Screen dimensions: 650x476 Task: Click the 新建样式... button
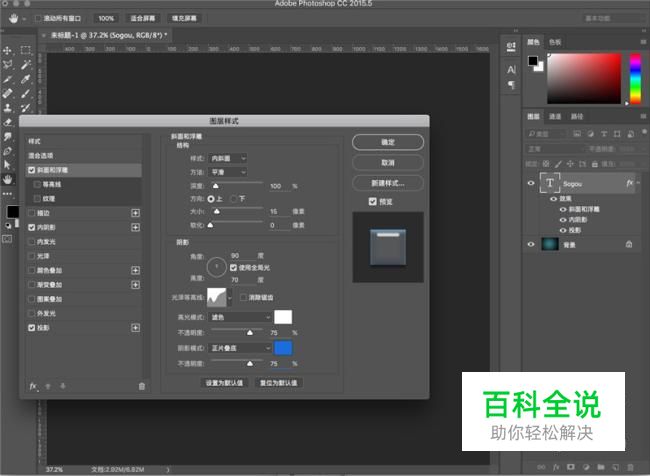(x=388, y=183)
